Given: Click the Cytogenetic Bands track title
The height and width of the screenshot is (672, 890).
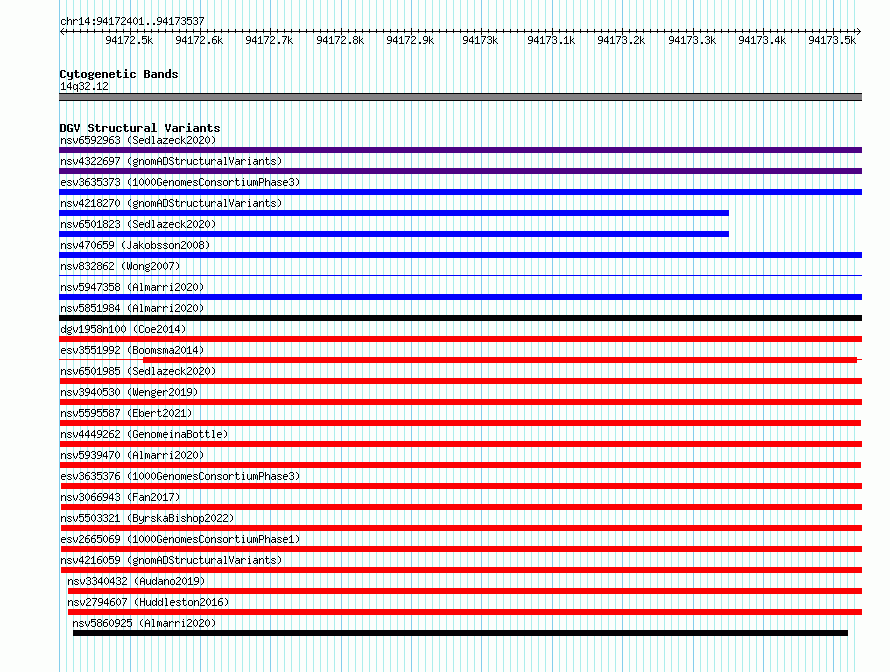Looking at the screenshot, I should (119, 74).
